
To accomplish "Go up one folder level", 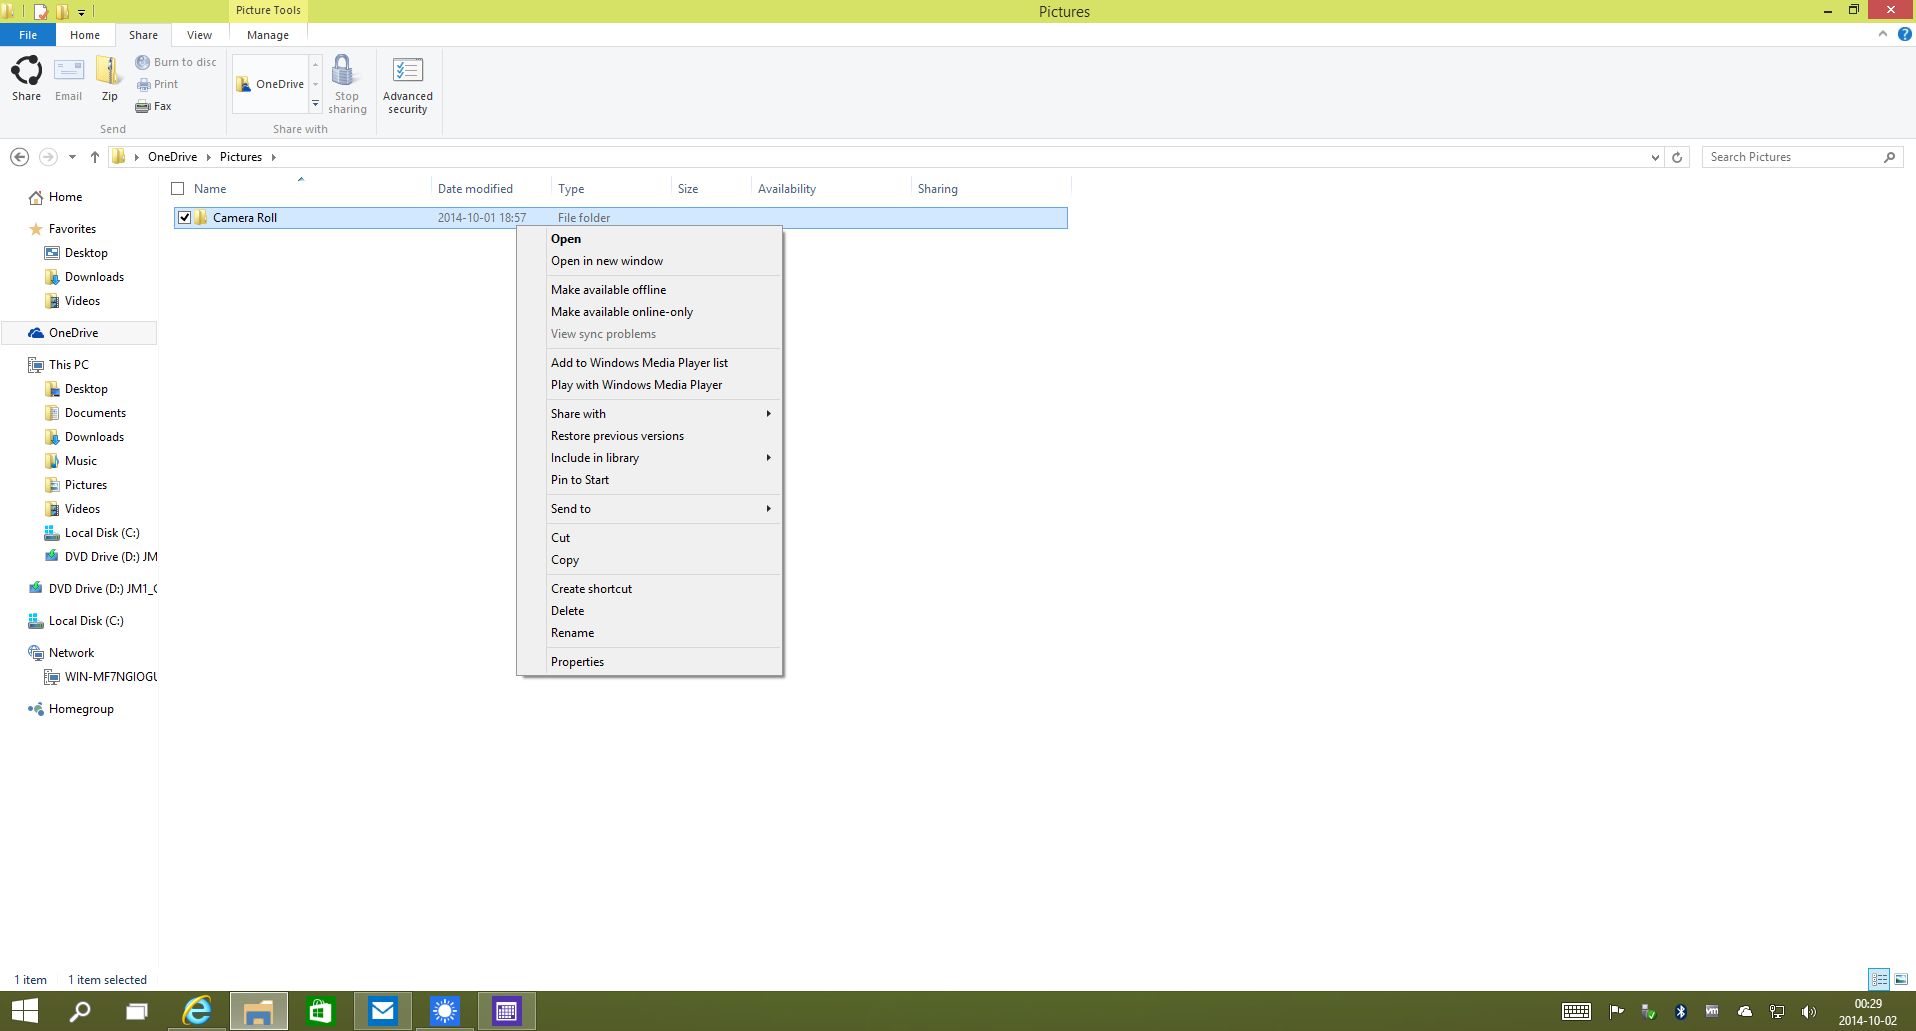I will click(95, 157).
